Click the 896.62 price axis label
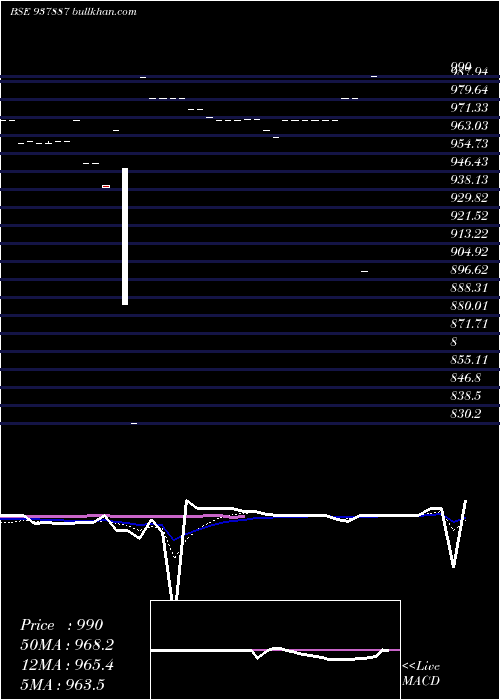 [469, 270]
